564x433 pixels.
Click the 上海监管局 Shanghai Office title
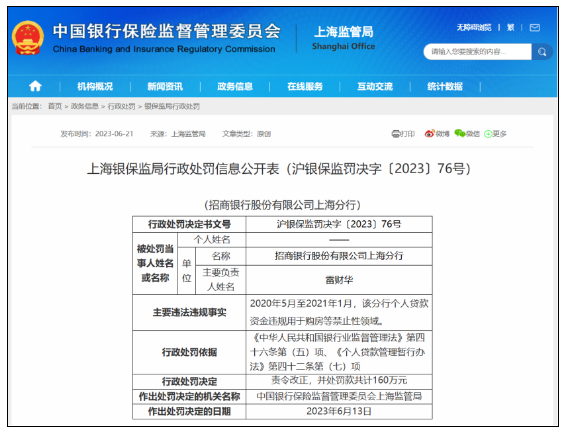[x=344, y=38]
